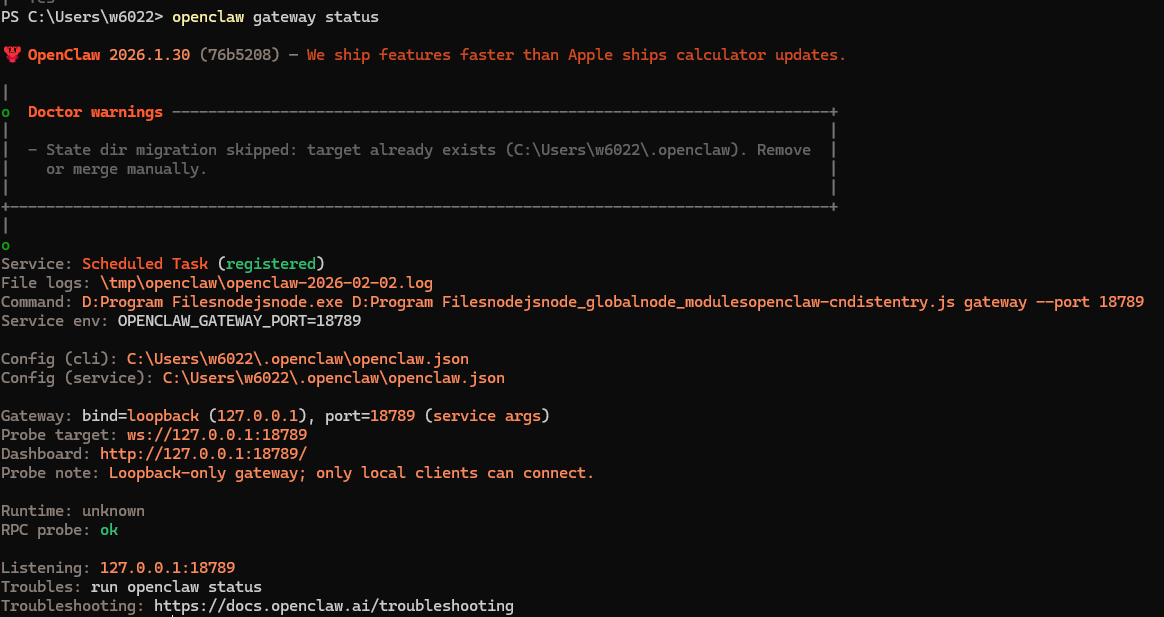Viewport: 1164px width, 617px height.
Task: Click the 'OpenClaw 2026.1.30' version text
Action: [109, 55]
